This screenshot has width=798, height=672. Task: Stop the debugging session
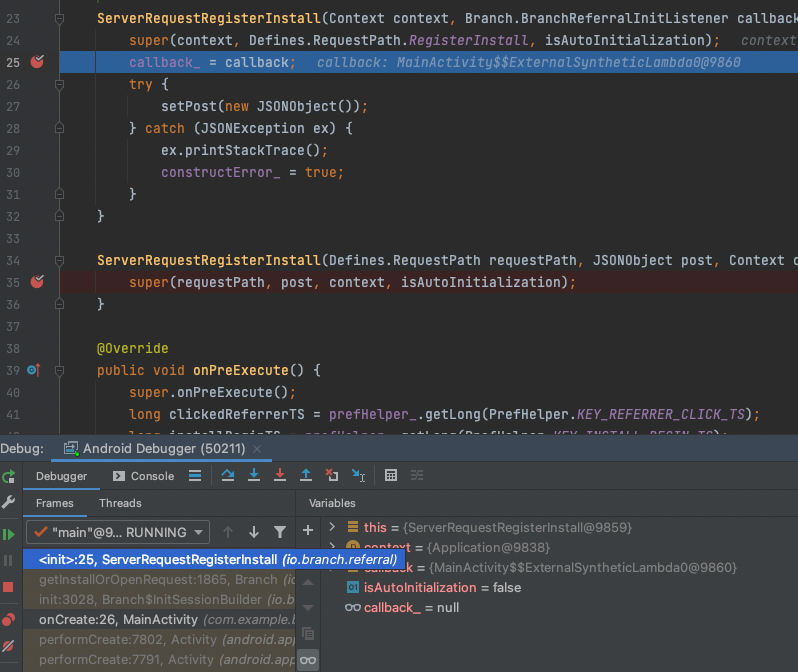[8, 587]
